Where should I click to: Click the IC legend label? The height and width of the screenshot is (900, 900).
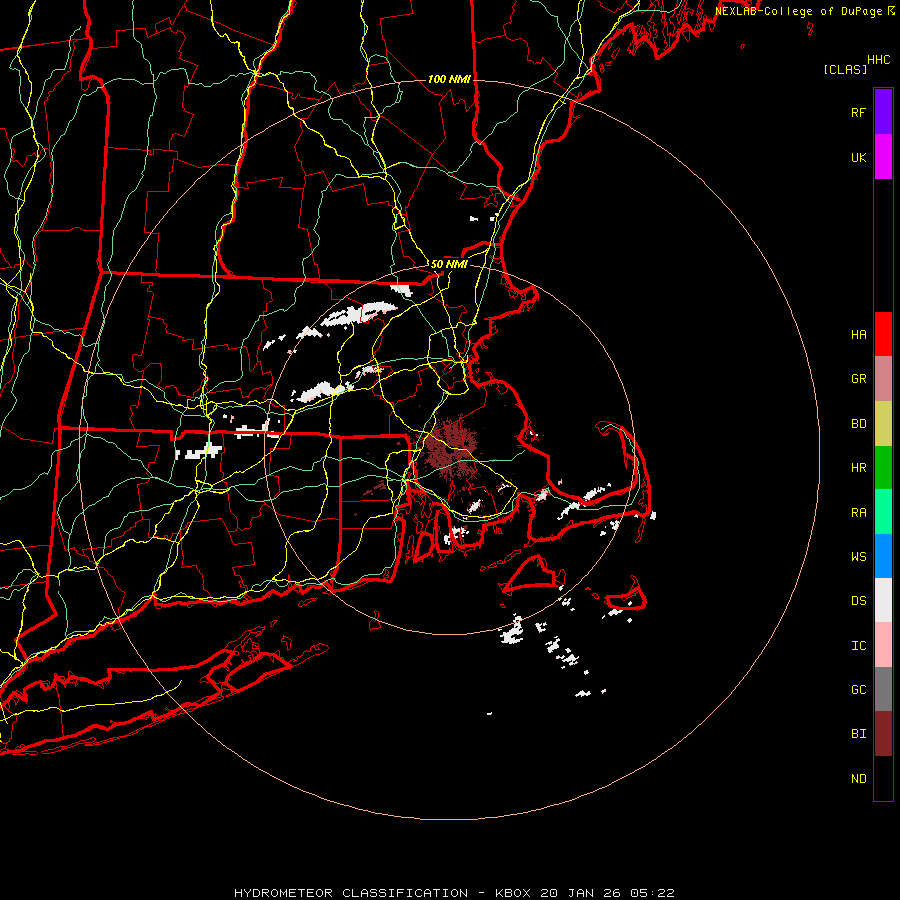858,646
